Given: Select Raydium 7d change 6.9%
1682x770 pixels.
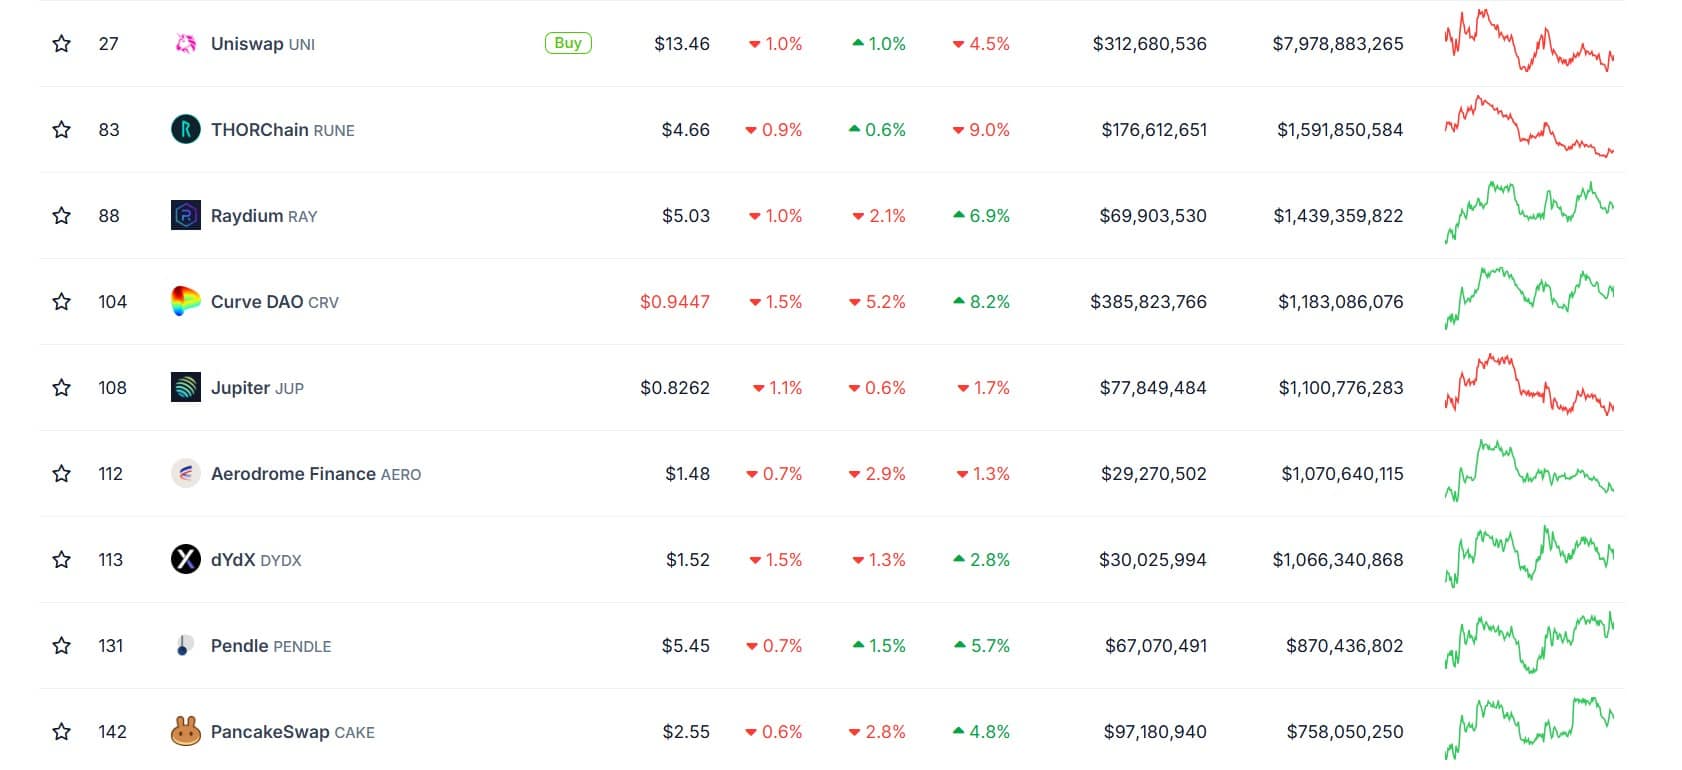Looking at the screenshot, I should (982, 216).
